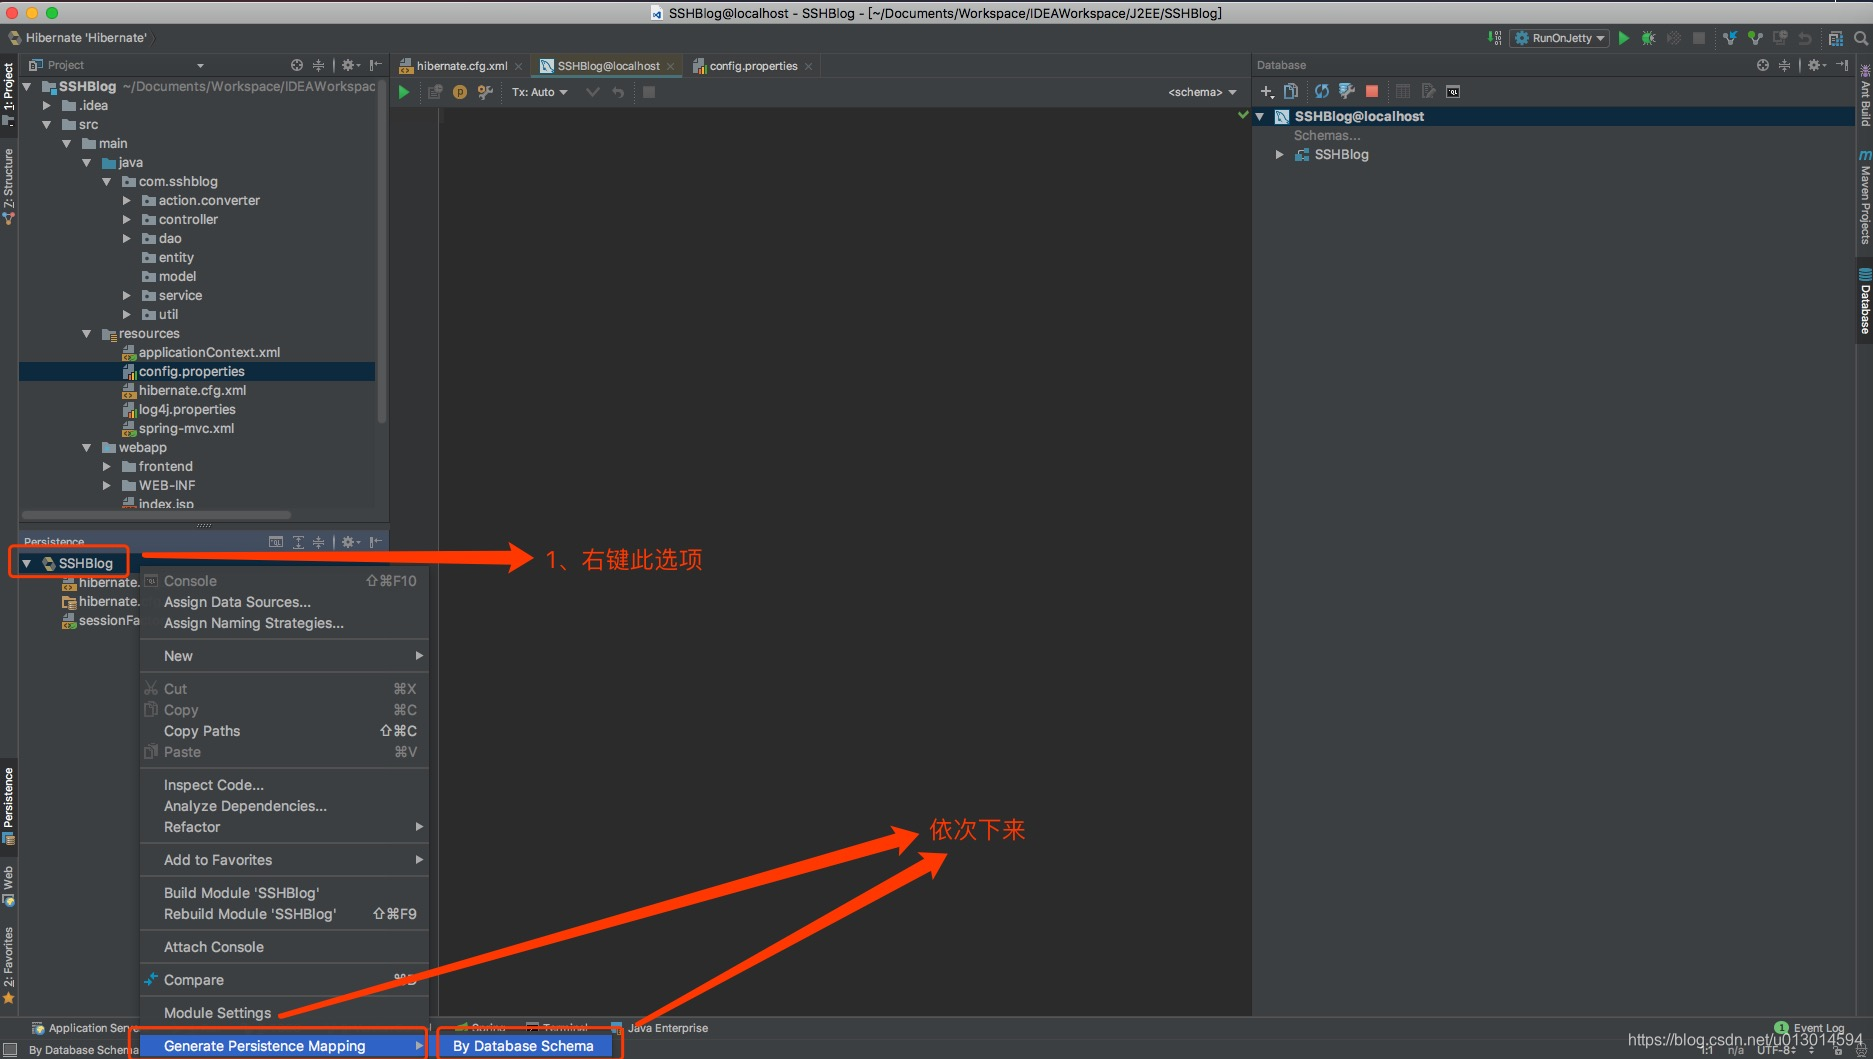Open Project panel gear settings
Image resolution: width=1873 pixels, height=1059 pixels.
pos(349,65)
